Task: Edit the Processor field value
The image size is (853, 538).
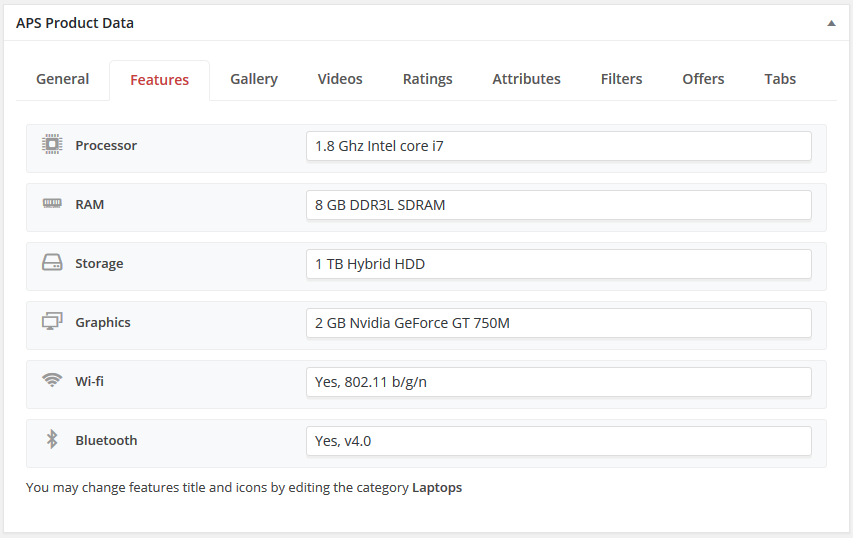Action: 559,146
